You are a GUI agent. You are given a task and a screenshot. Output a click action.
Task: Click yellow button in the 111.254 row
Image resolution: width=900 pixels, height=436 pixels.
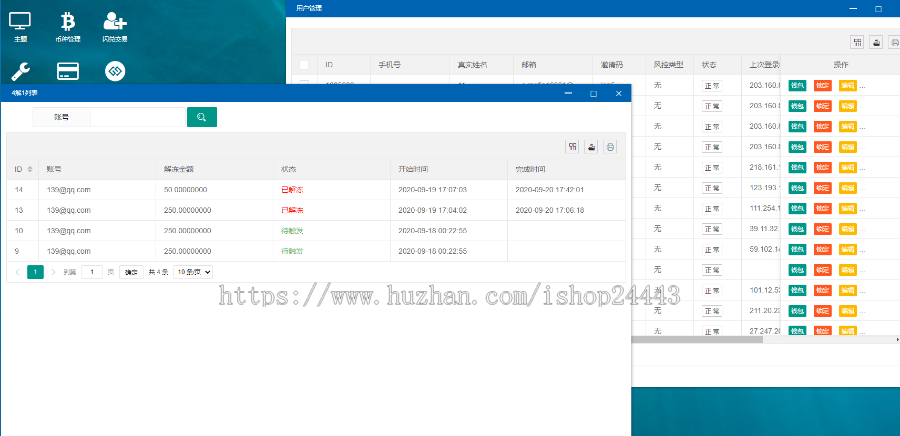[x=848, y=208]
